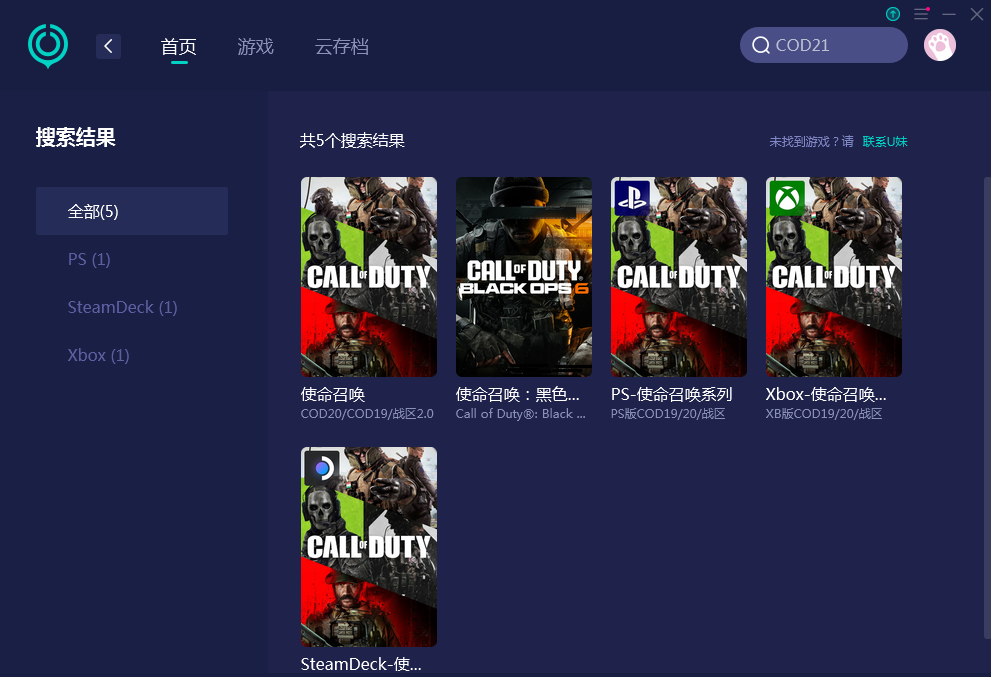Filter results by PS (1)
Image resolution: width=991 pixels, height=677 pixels.
[x=89, y=259]
